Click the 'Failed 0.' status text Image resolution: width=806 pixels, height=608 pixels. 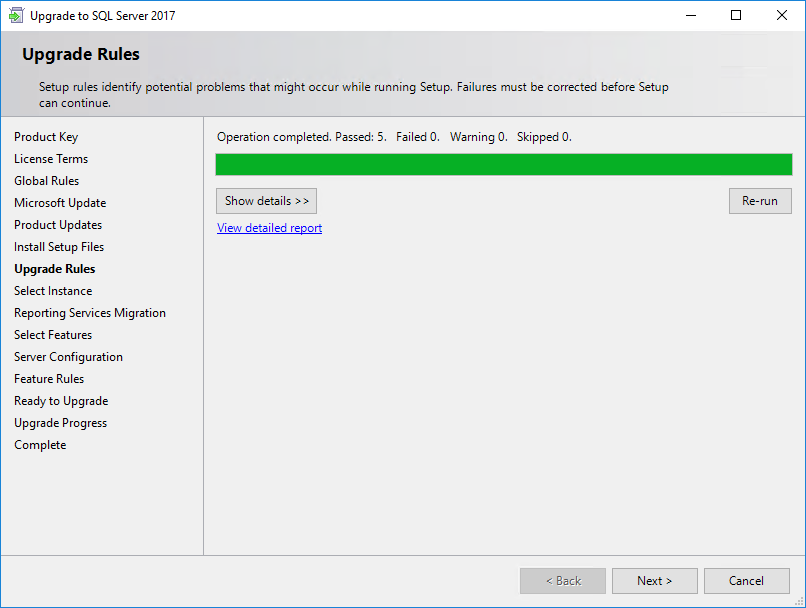[x=418, y=137]
